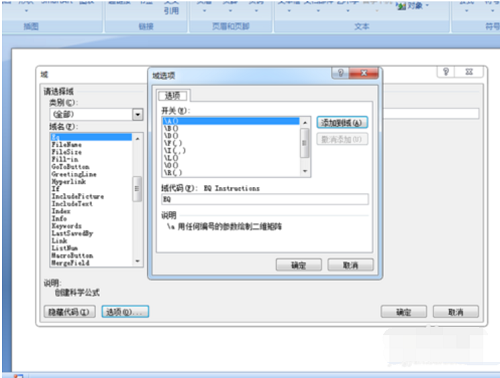Click 确定 button of the 域 dialog
The image size is (500, 378).
point(404,312)
